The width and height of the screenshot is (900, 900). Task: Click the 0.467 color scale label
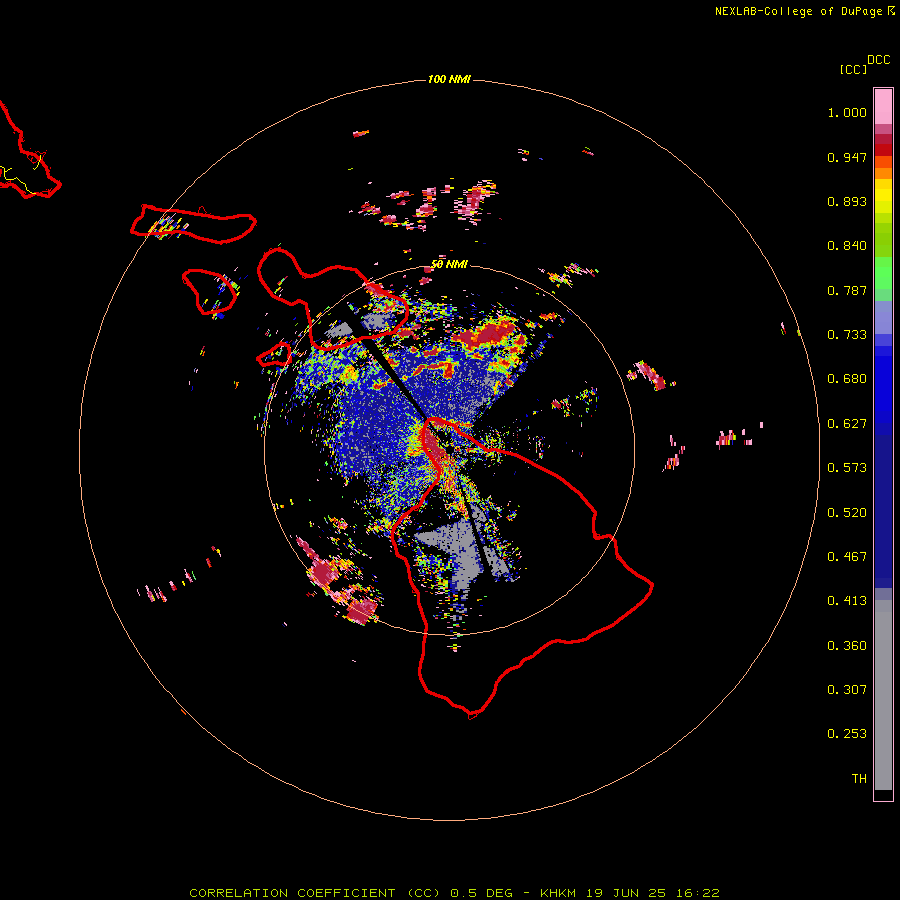tap(847, 557)
